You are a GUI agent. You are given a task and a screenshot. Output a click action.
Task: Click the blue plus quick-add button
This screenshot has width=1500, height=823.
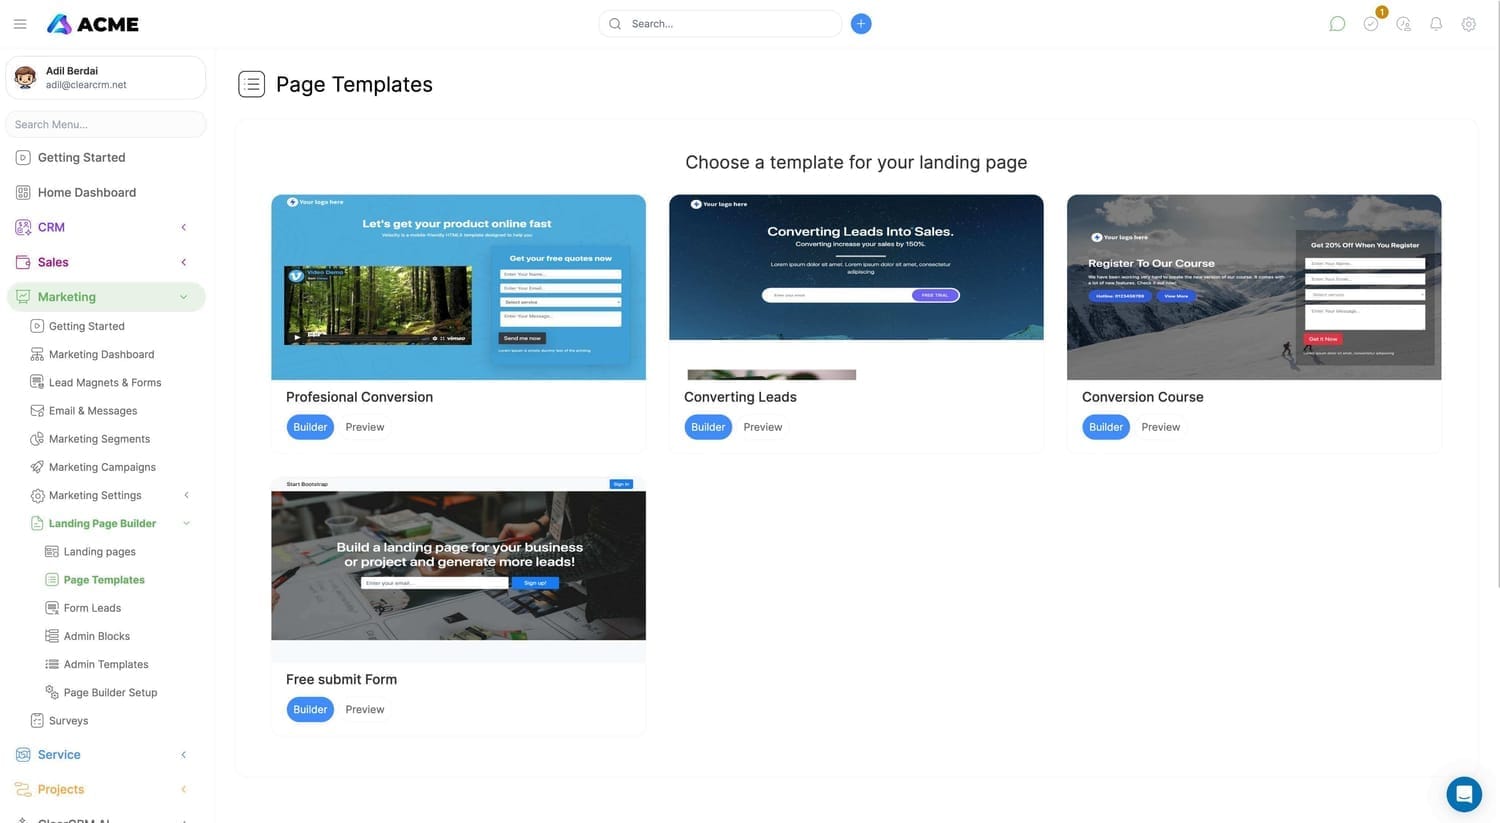coord(861,24)
